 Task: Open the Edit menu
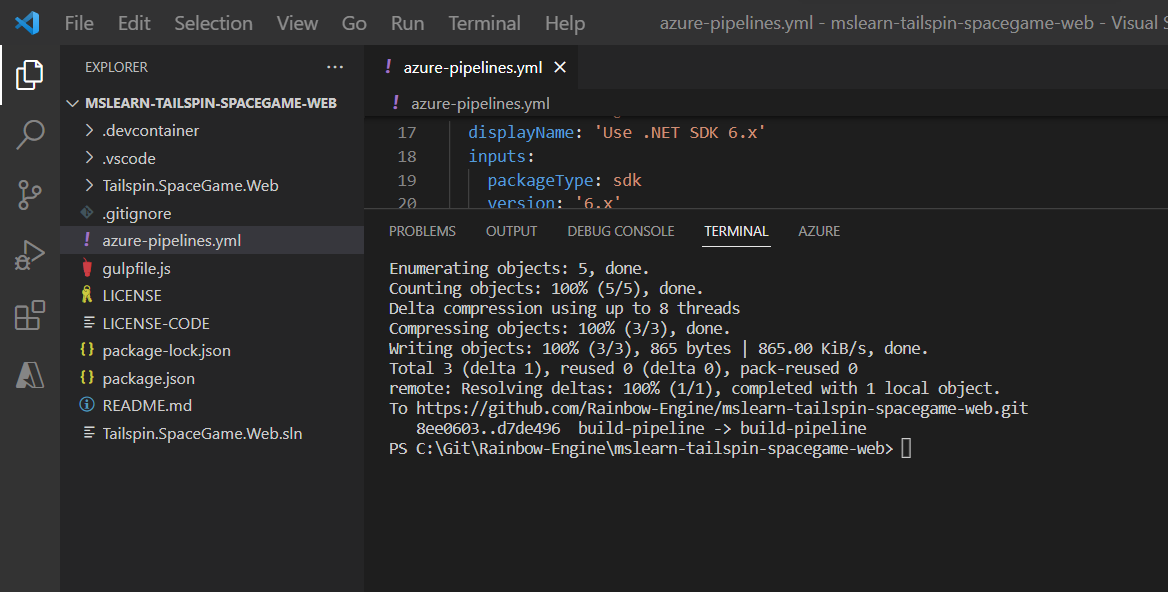[134, 23]
